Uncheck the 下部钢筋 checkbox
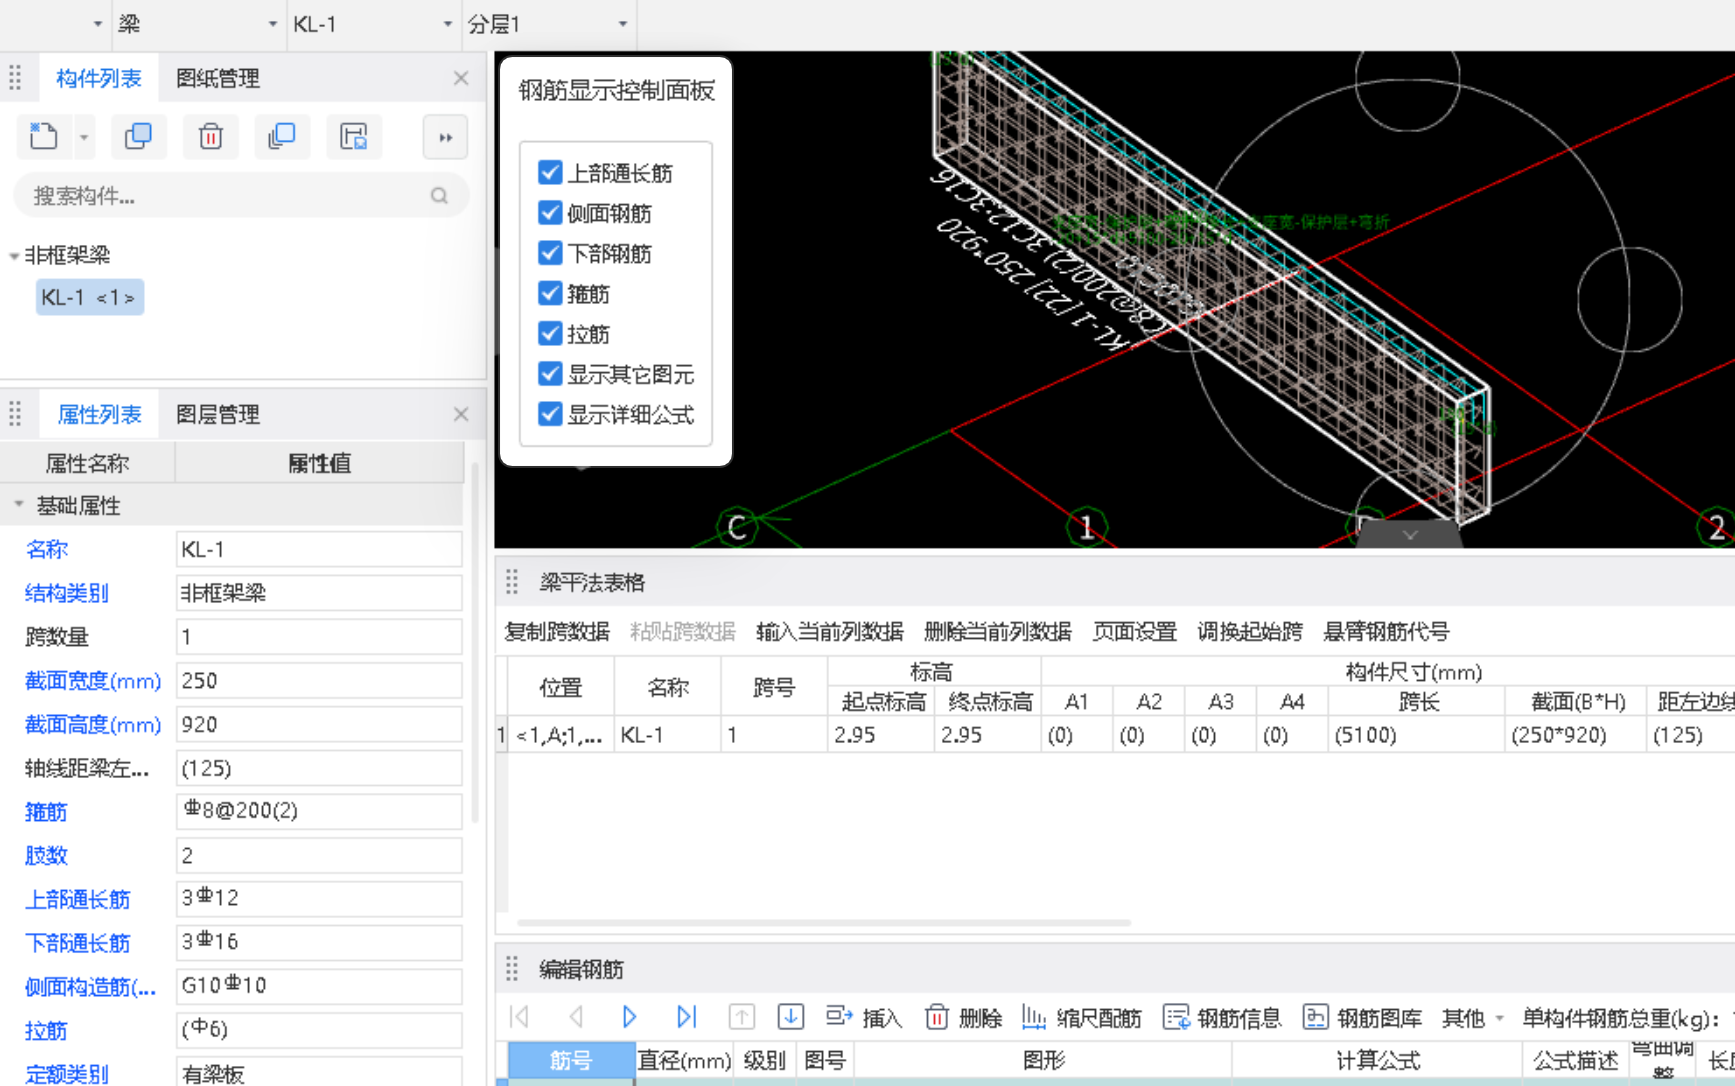Screen dimensions: 1735x1086 click(x=550, y=253)
